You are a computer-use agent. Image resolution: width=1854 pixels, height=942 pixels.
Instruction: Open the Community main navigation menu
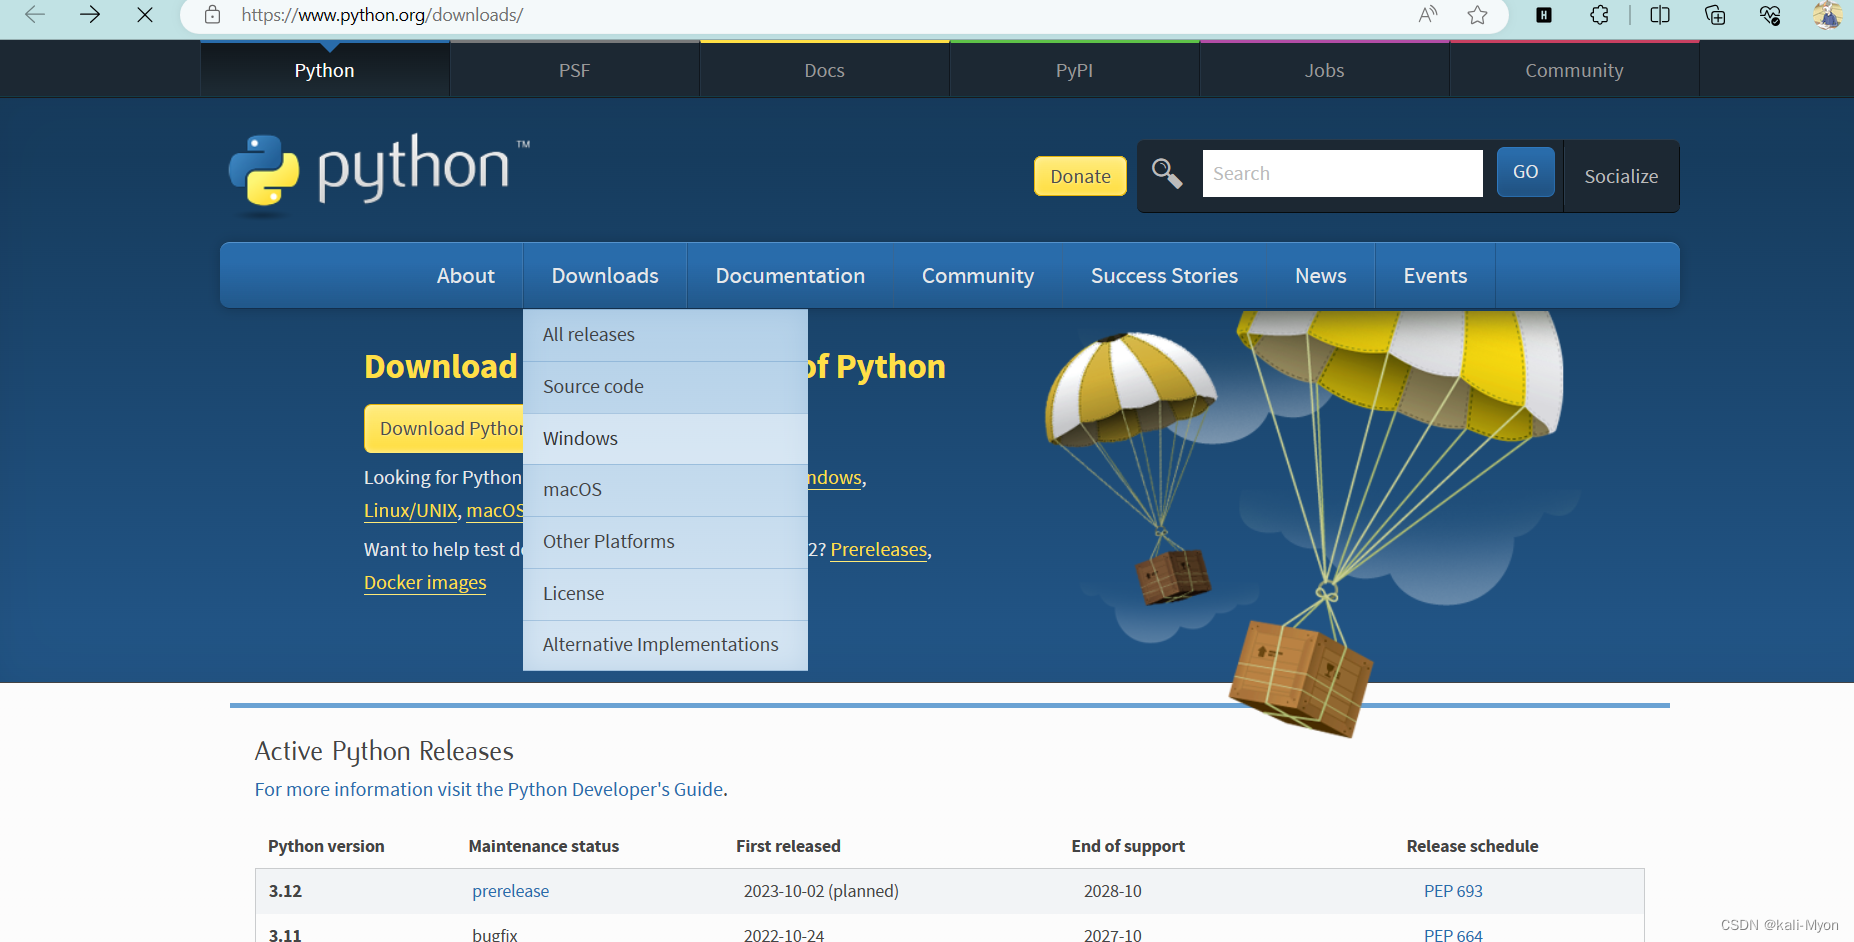[978, 276]
